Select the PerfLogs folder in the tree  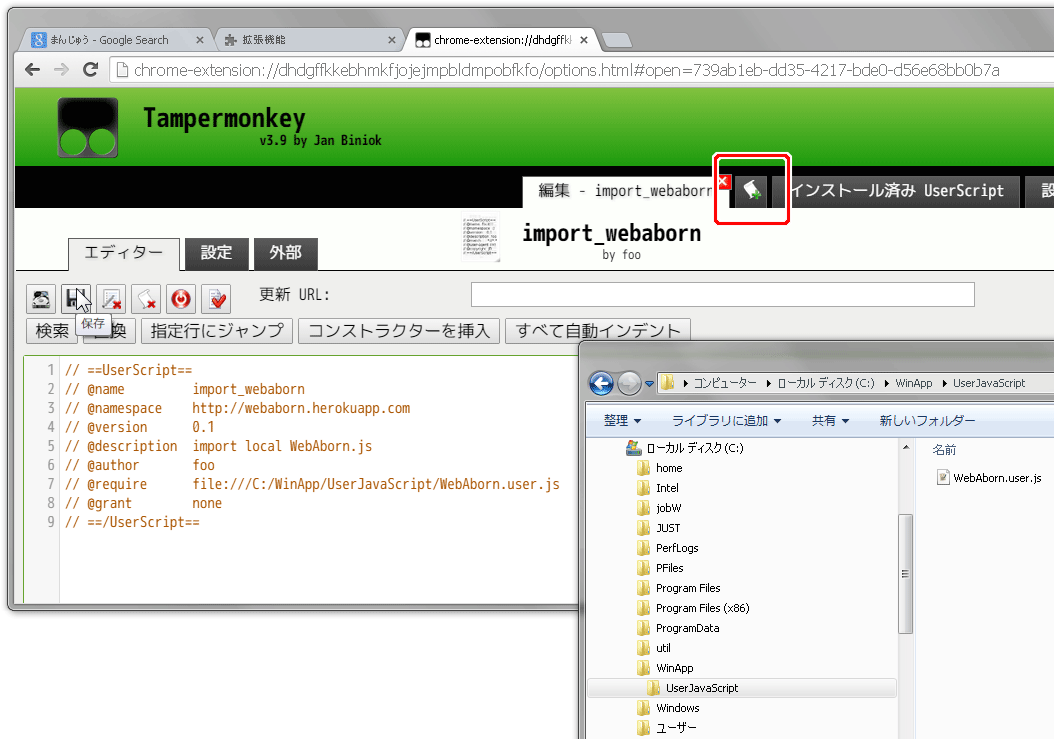point(667,548)
